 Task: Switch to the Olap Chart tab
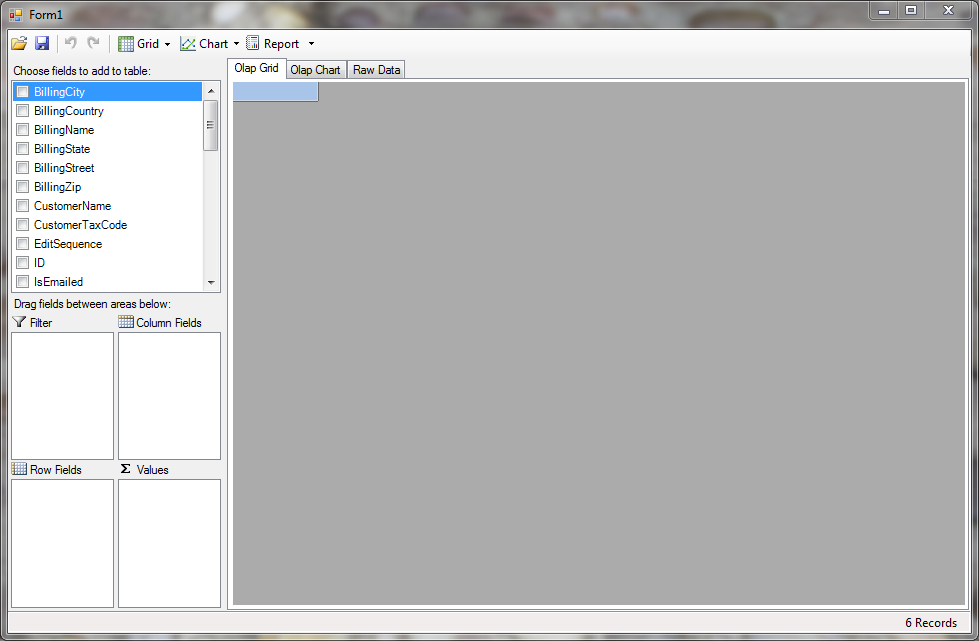pos(315,70)
